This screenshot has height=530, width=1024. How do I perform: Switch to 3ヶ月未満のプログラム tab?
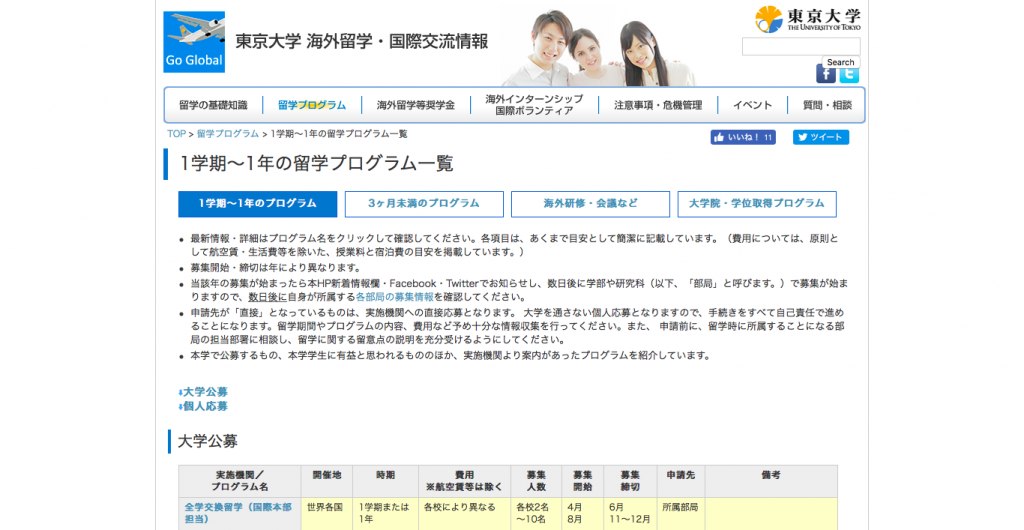click(x=423, y=204)
